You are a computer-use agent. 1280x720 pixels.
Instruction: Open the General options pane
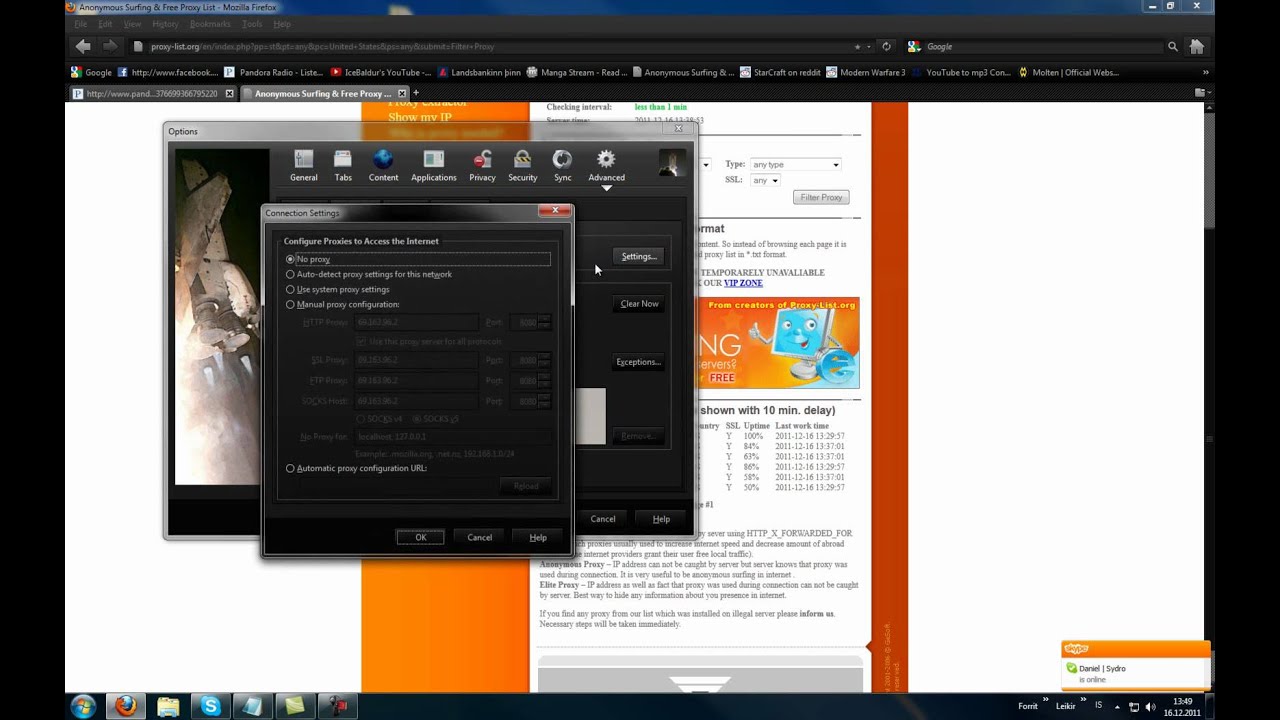tap(304, 166)
